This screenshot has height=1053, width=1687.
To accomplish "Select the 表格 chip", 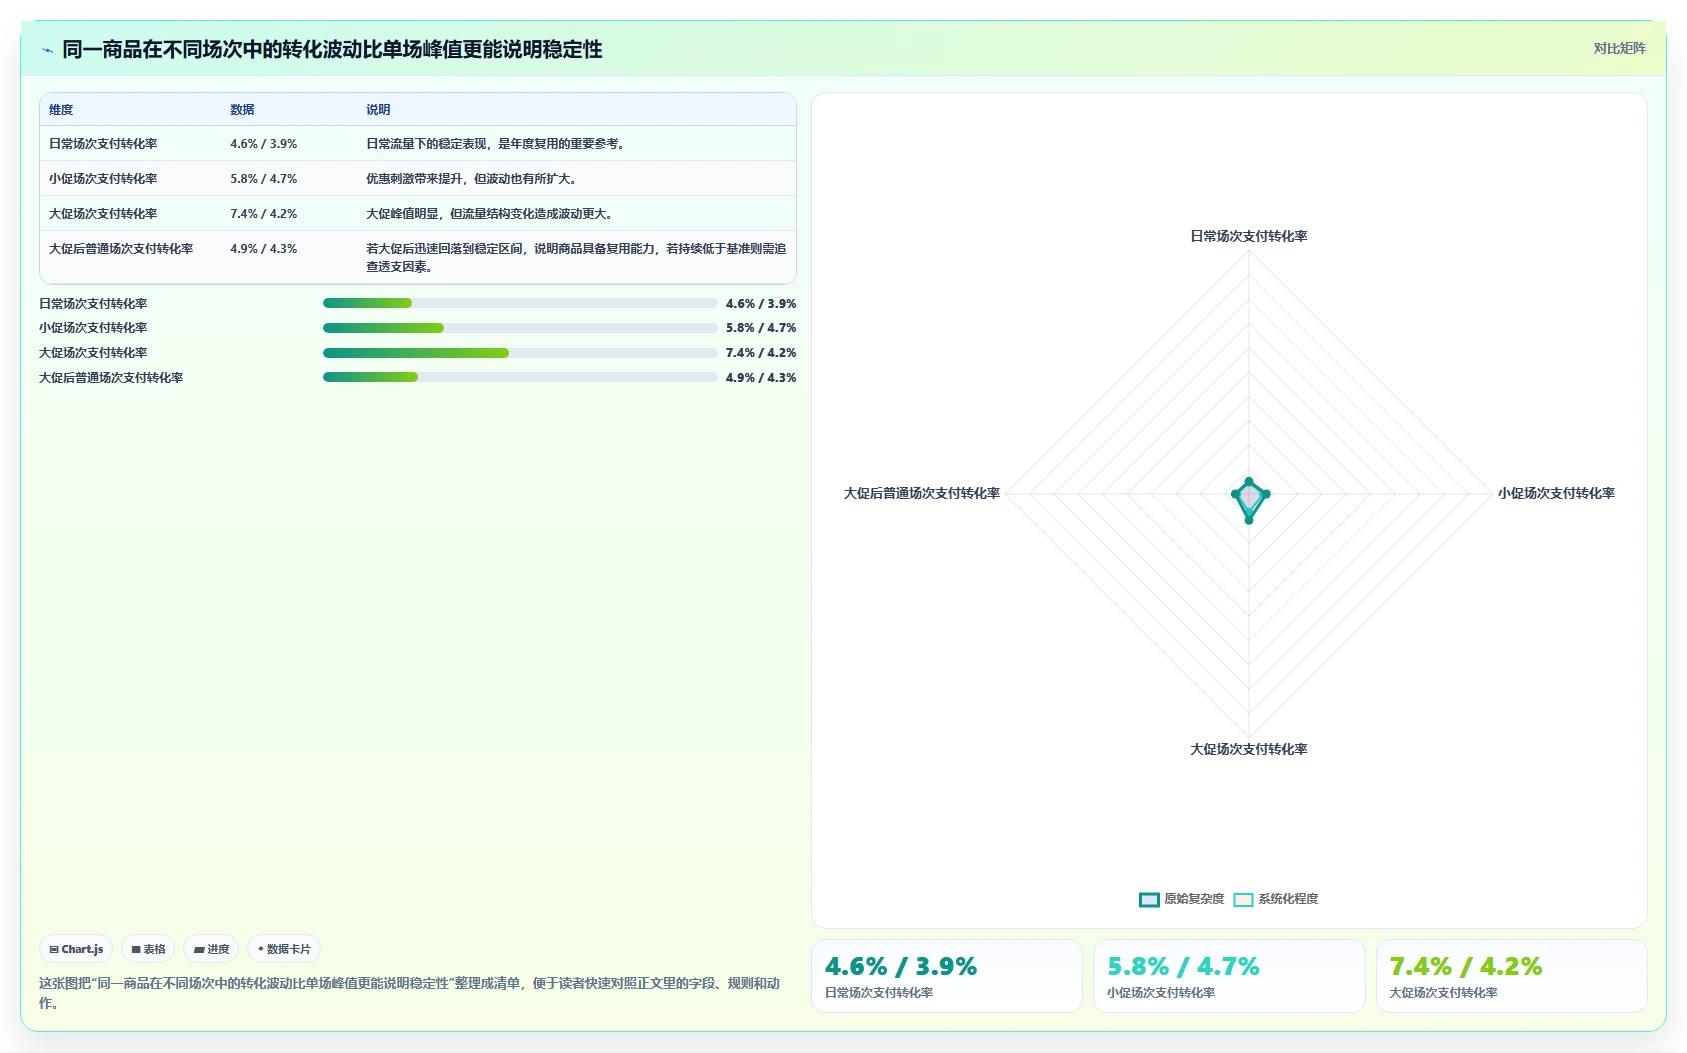I will point(148,949).
